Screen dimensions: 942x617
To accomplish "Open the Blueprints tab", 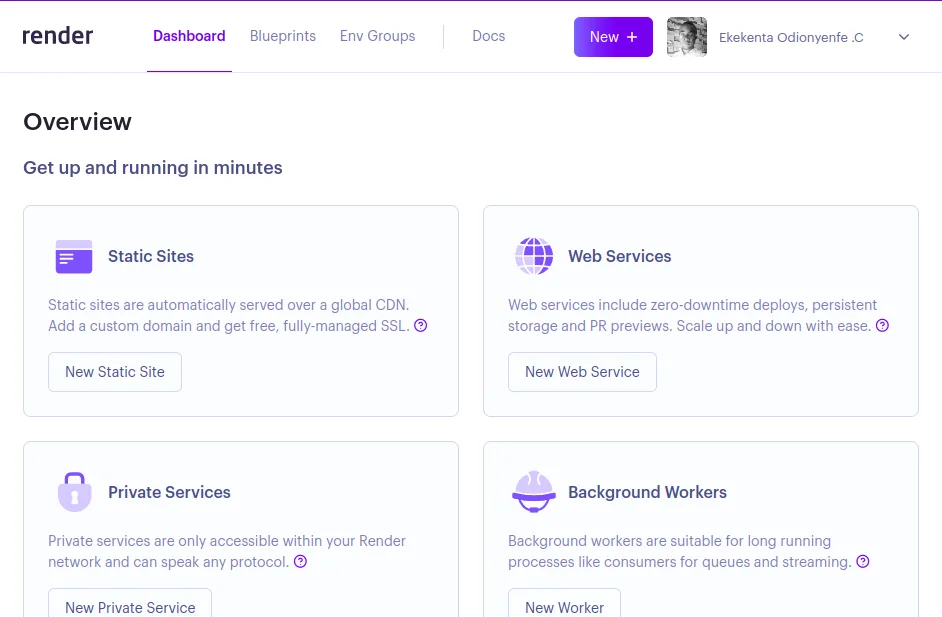I will point(283,36).
